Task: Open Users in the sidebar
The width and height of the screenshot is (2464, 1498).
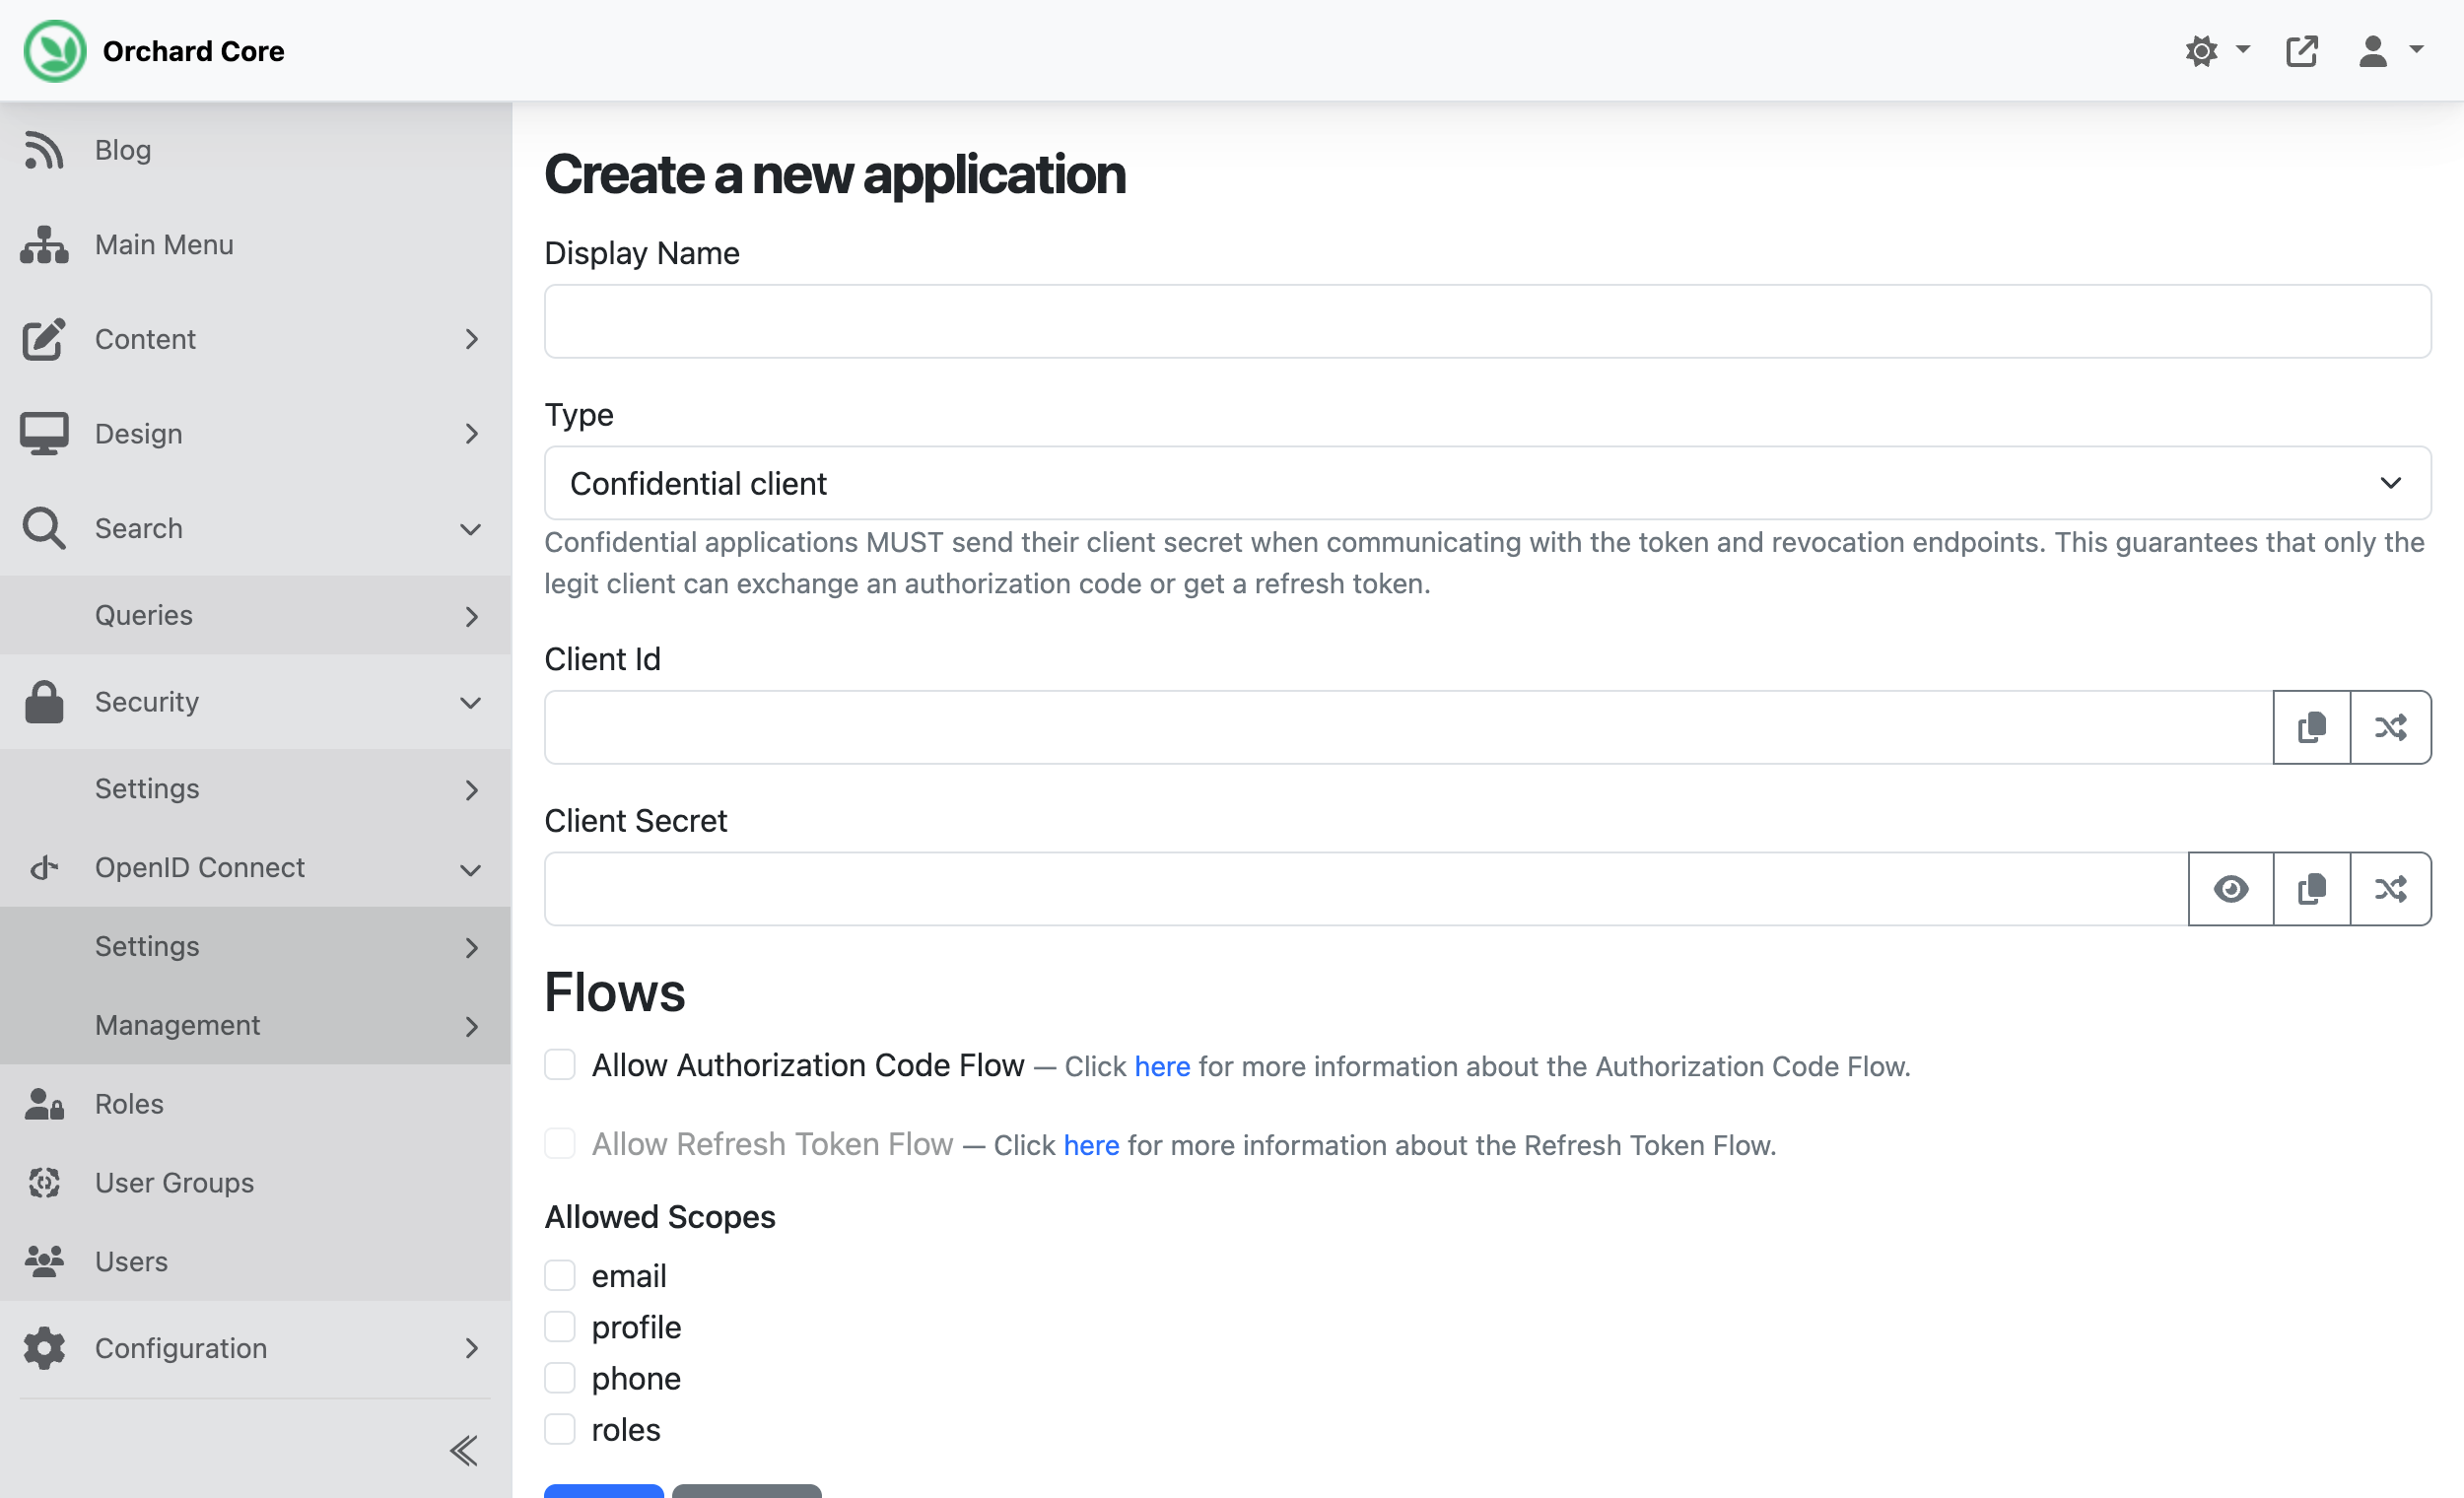Action: pyautogui.click(x=255, y=1262)
